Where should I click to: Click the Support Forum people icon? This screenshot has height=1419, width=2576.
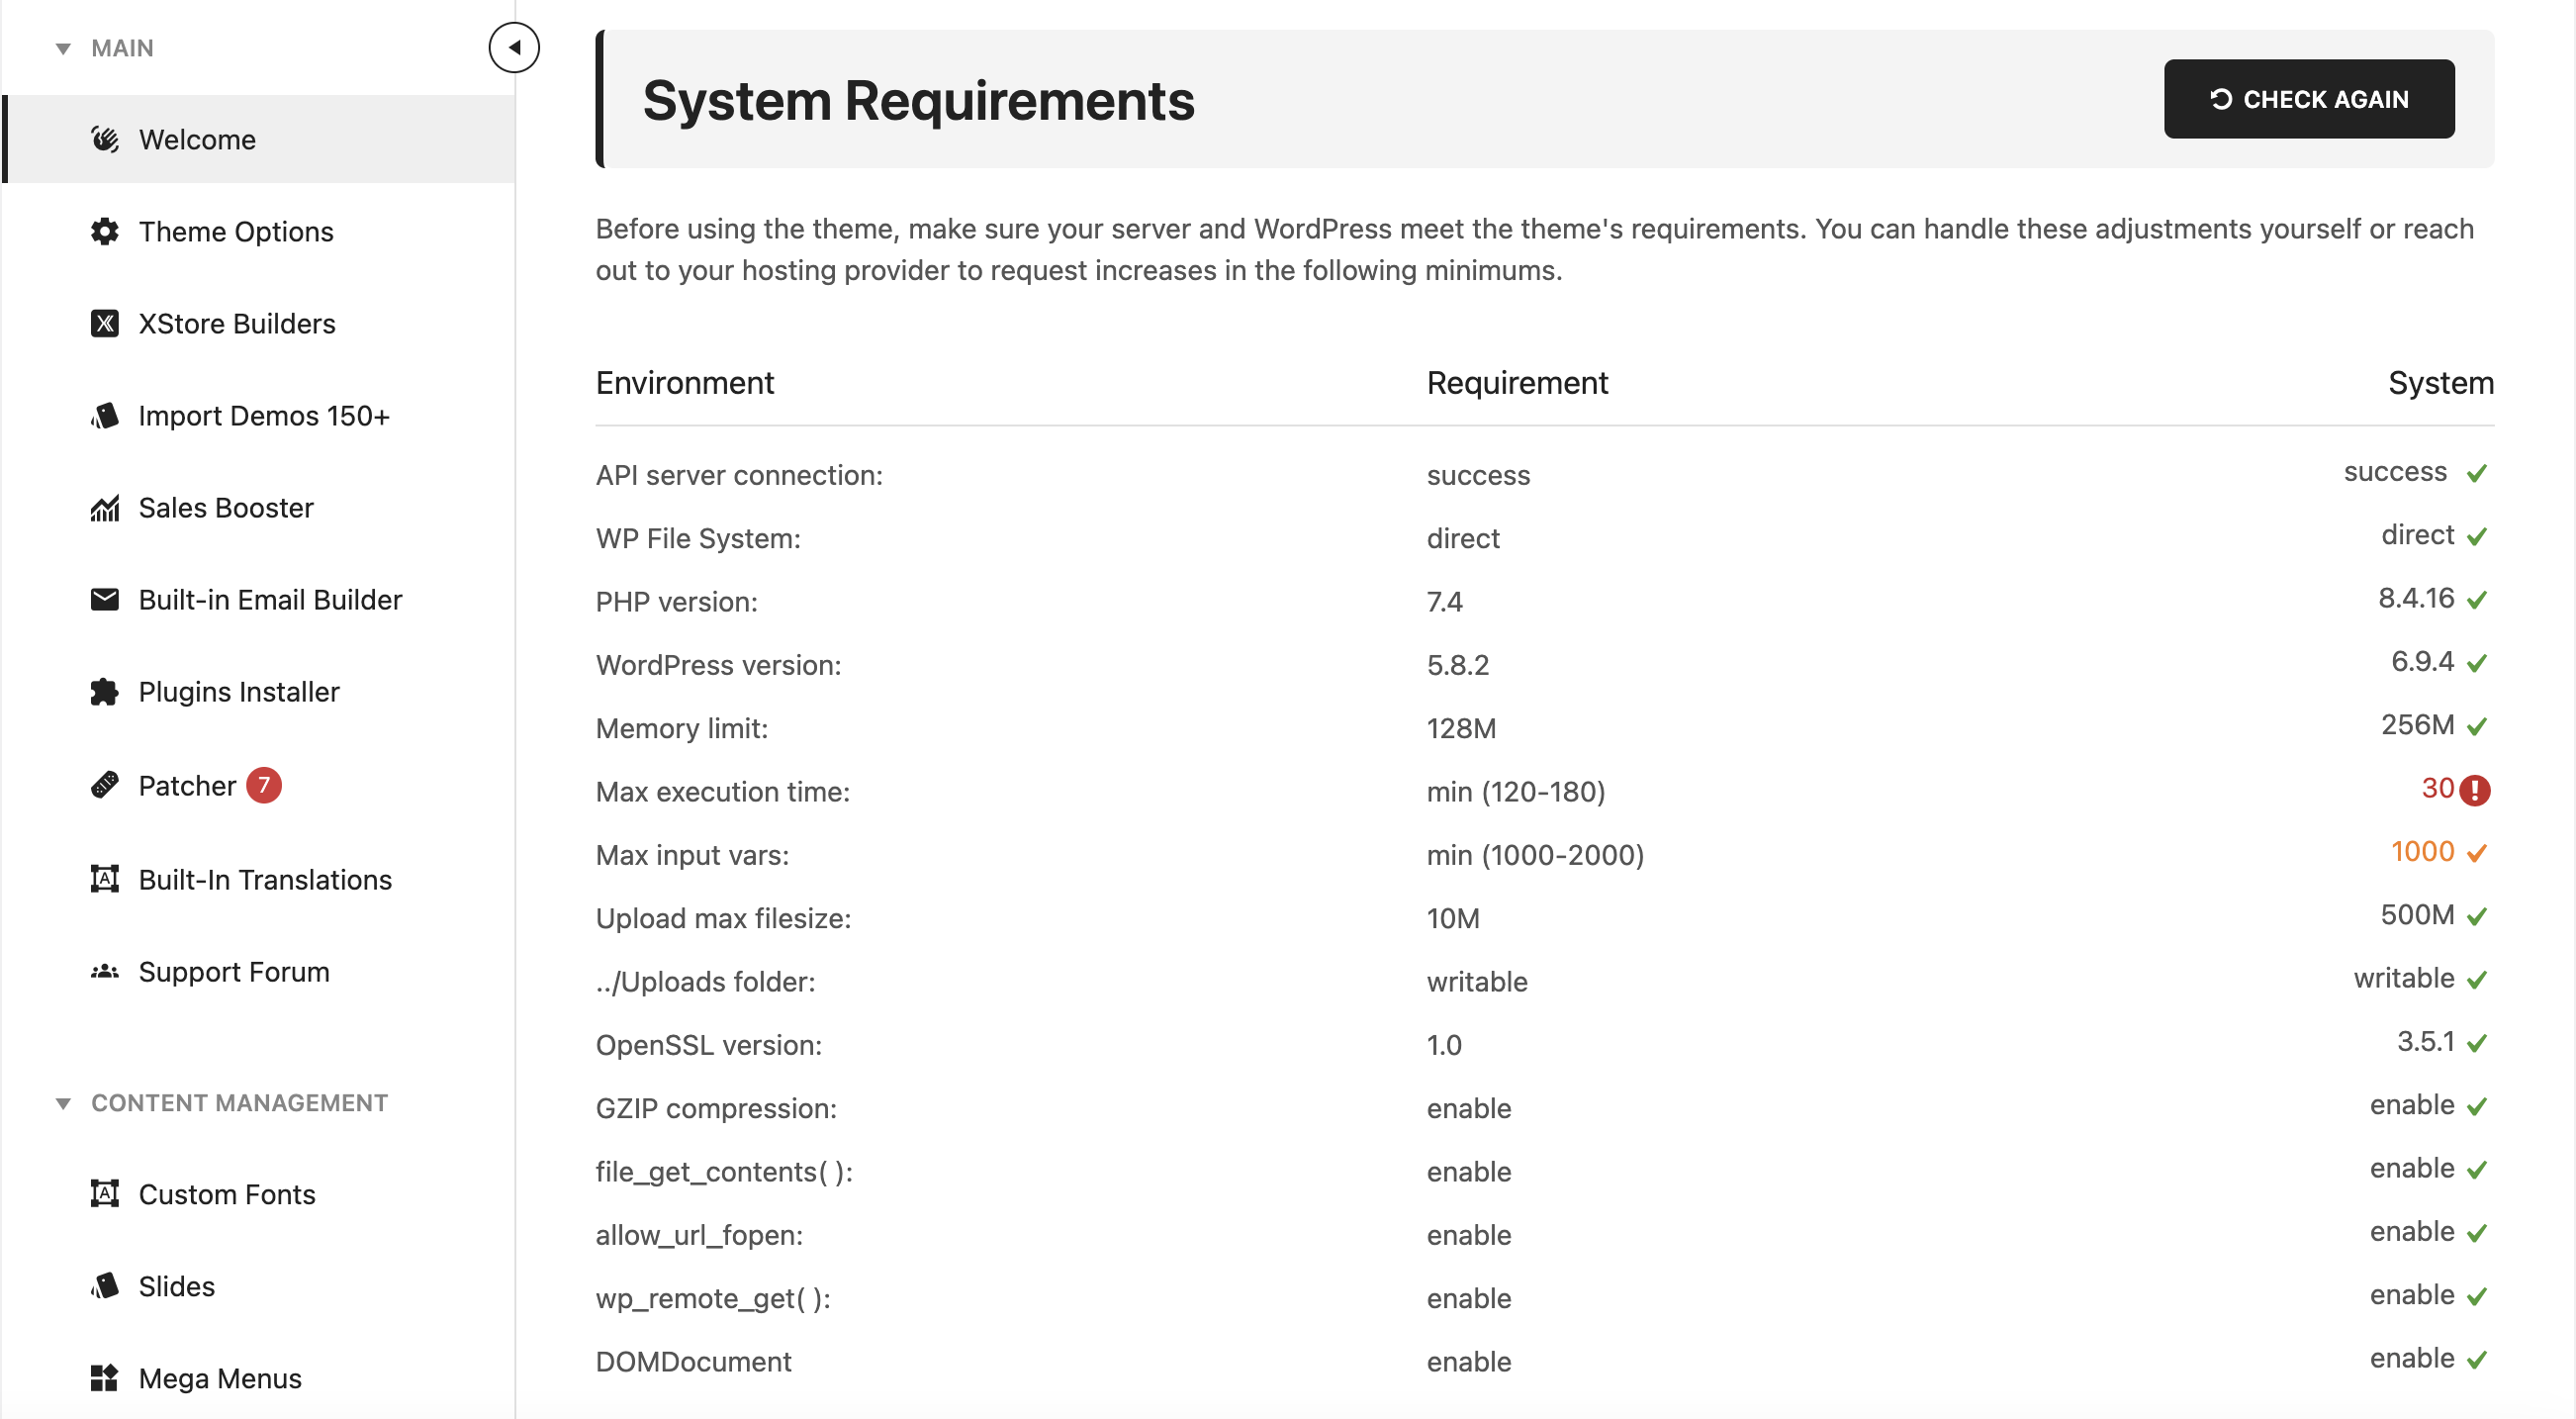coord(105,971)
